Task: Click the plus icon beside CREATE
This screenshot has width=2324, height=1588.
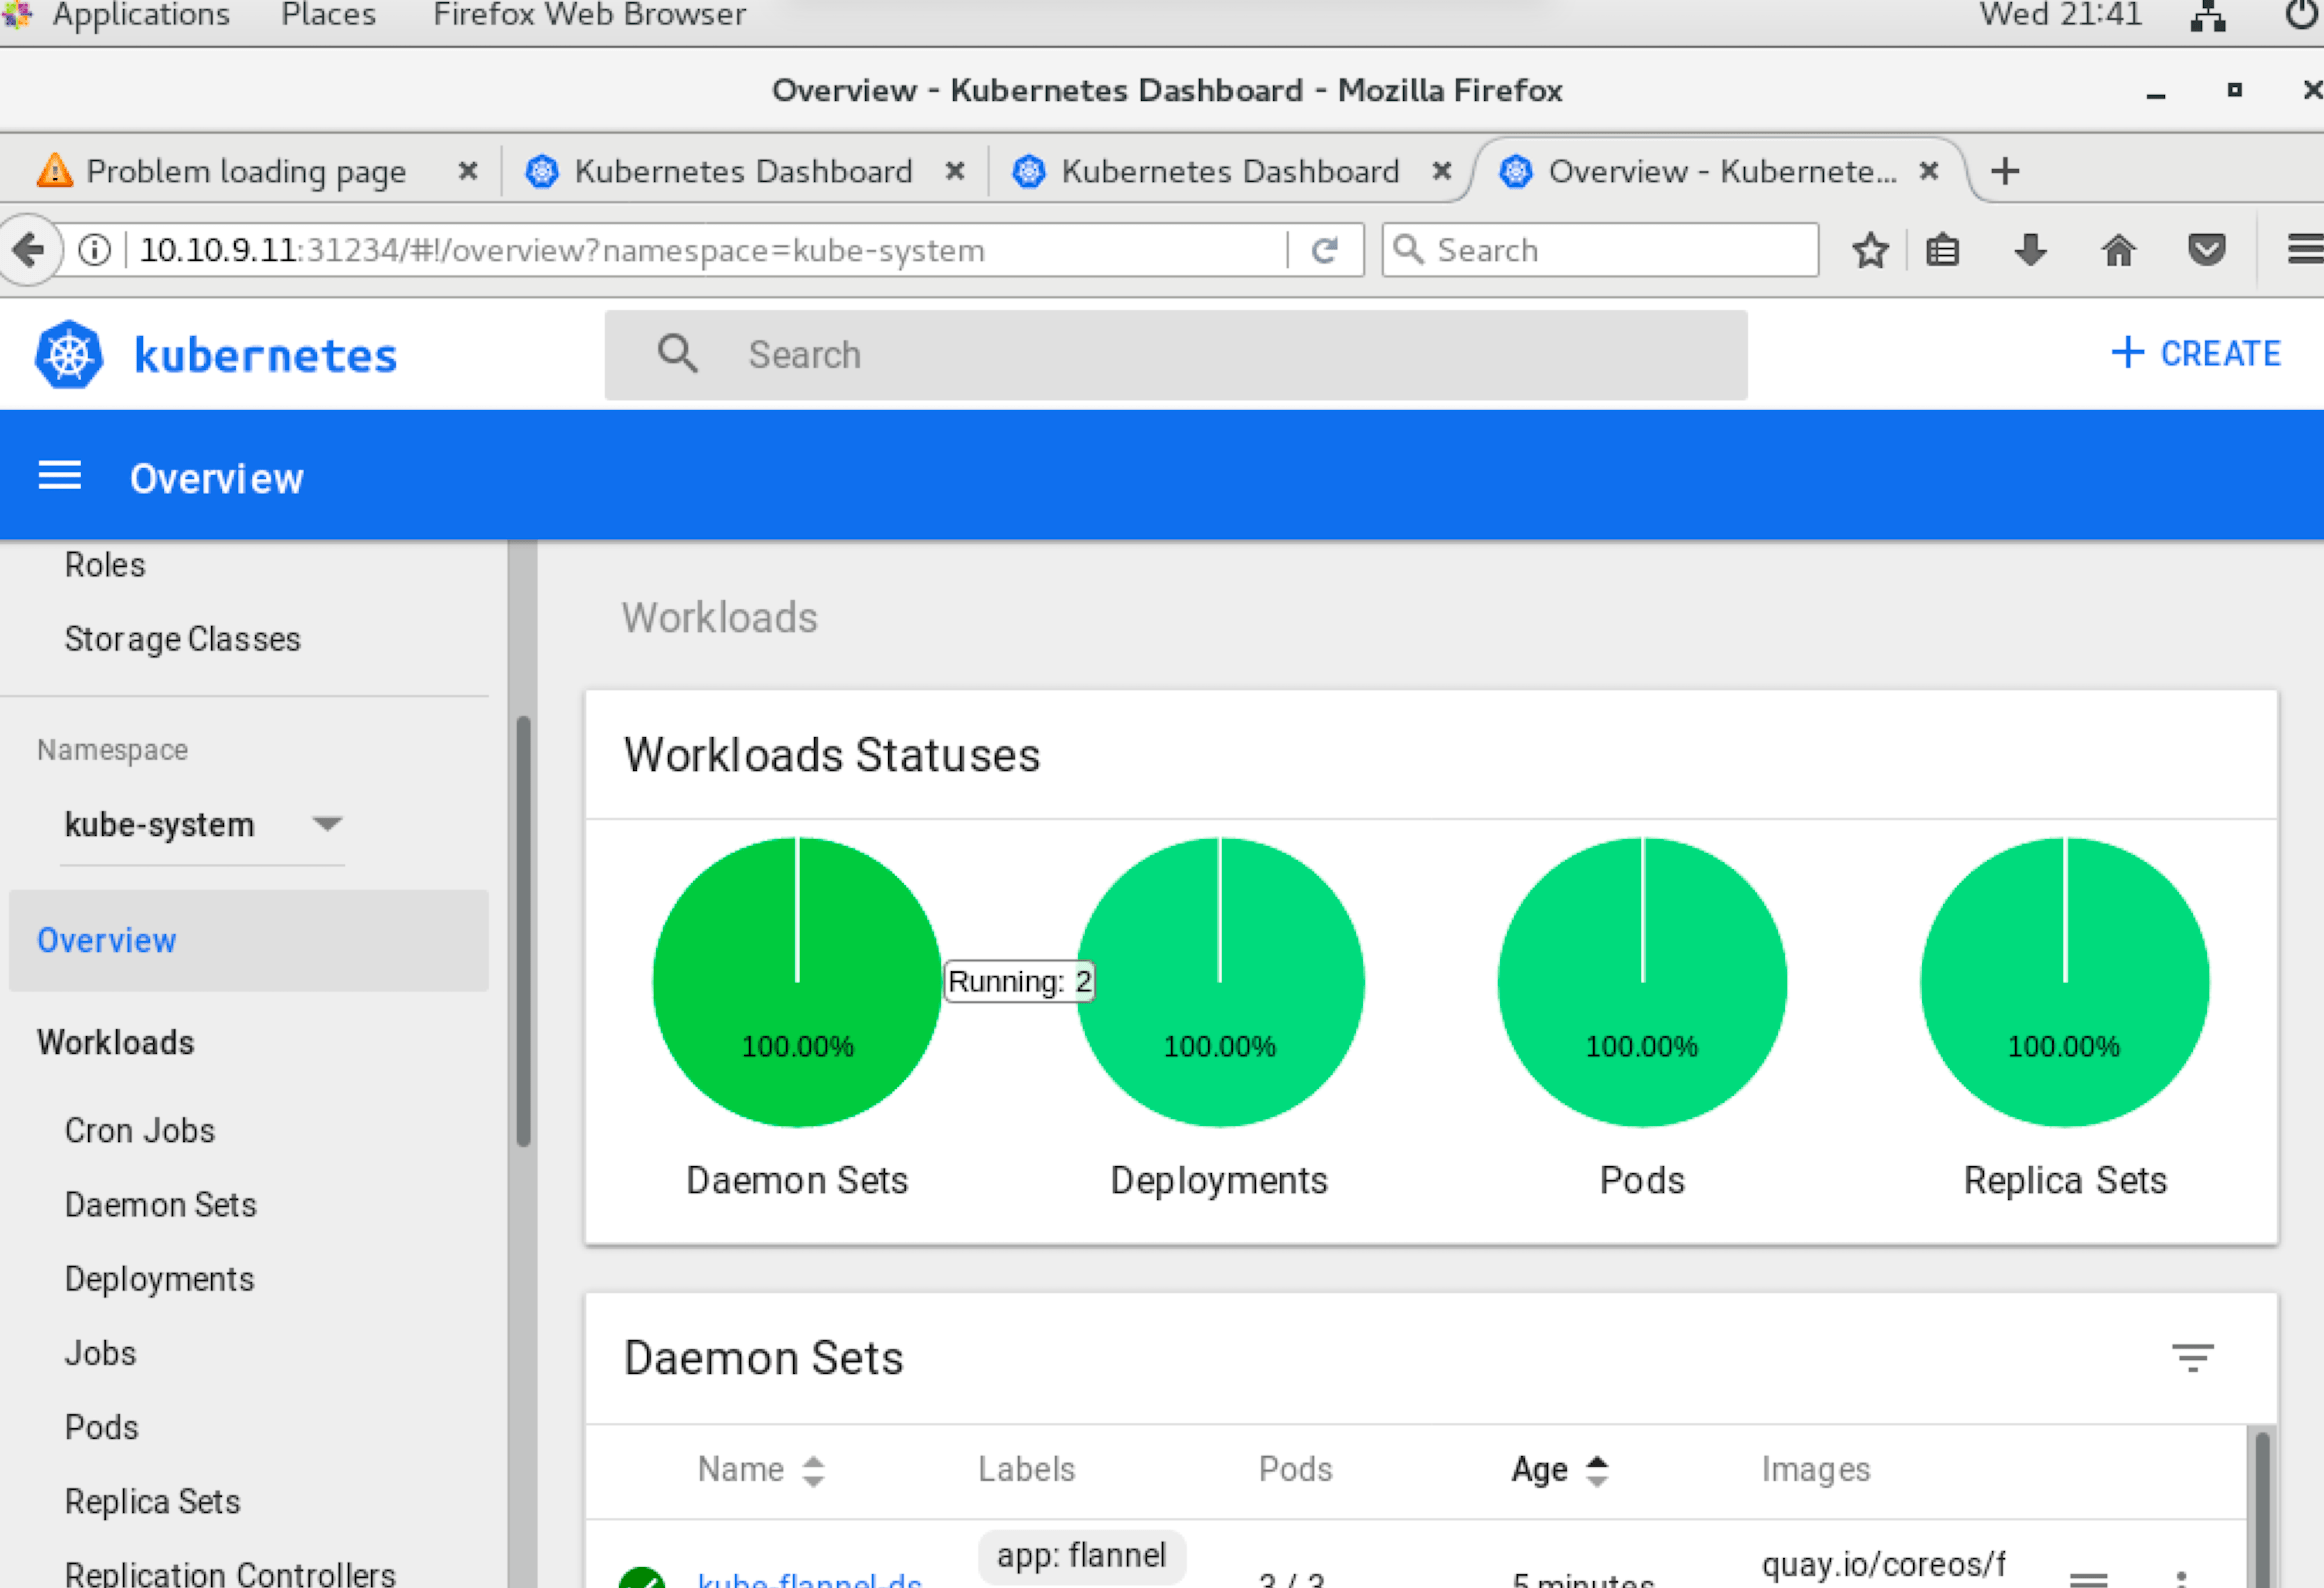Action: (x=2127, y=352)
